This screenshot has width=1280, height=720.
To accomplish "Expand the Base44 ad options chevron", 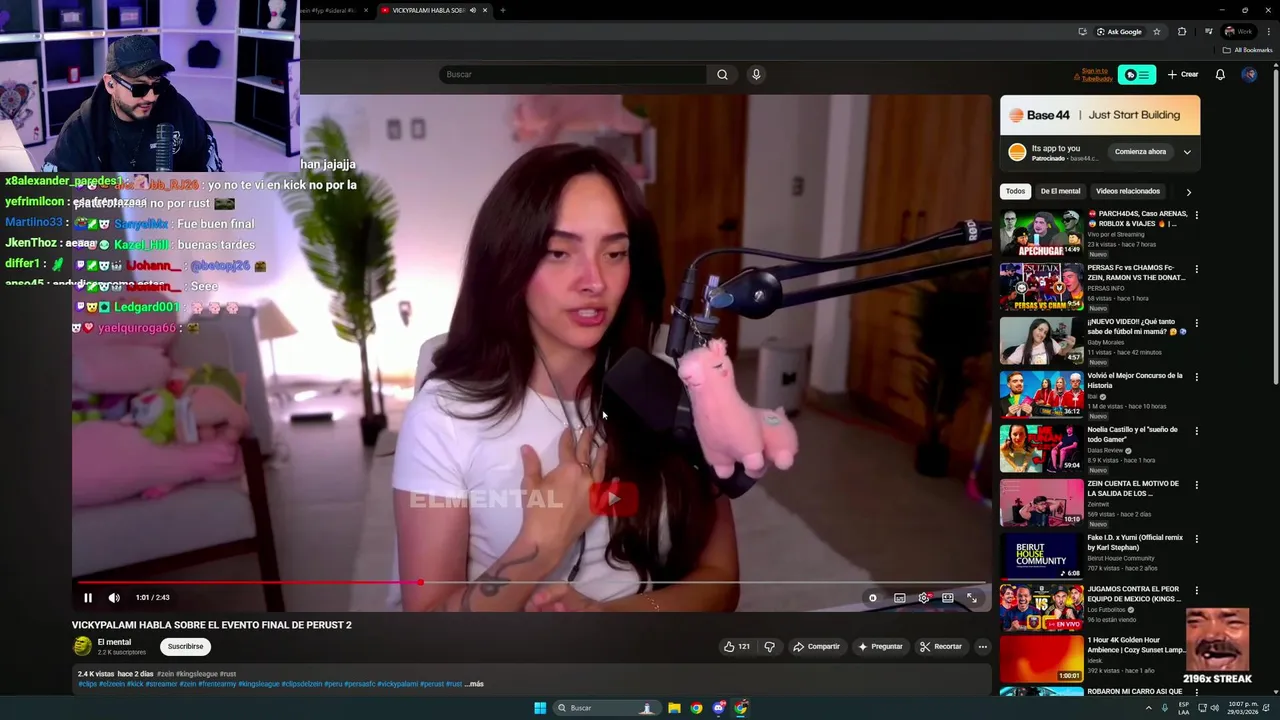I will coord(1187,152).
